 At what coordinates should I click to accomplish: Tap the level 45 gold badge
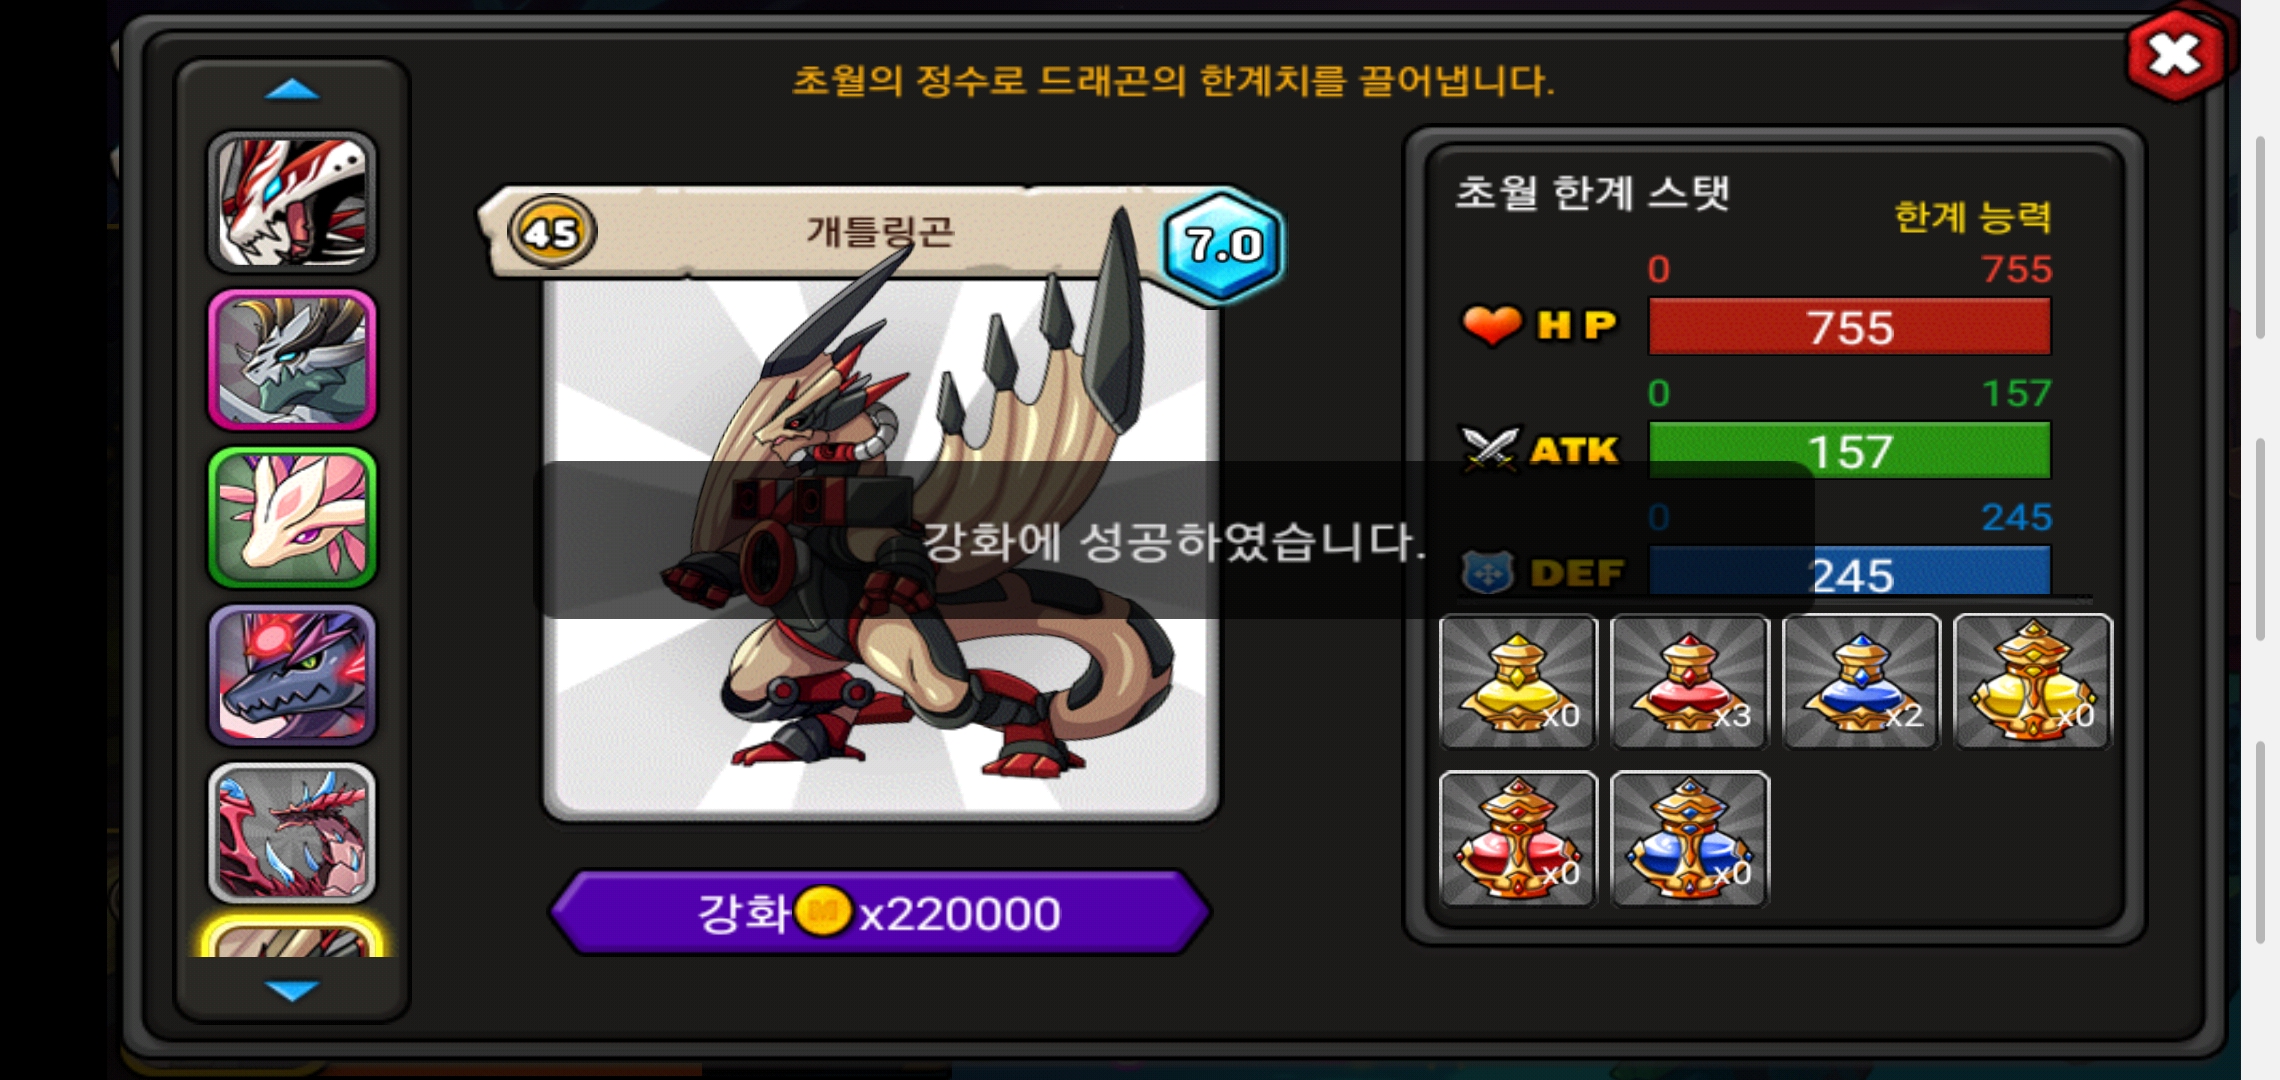552,232
